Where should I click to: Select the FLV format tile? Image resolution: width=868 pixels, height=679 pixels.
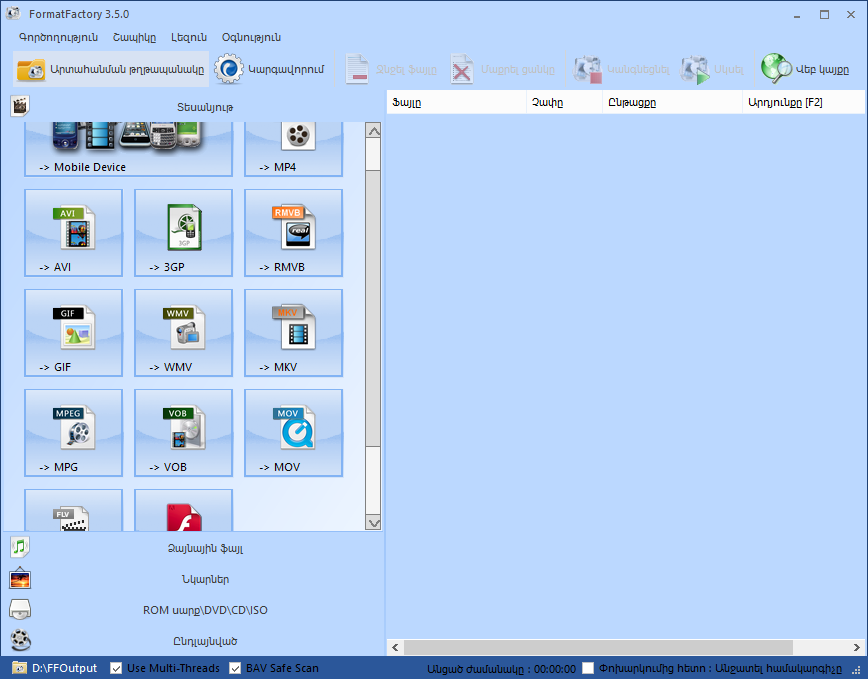[x=74, y=510]
